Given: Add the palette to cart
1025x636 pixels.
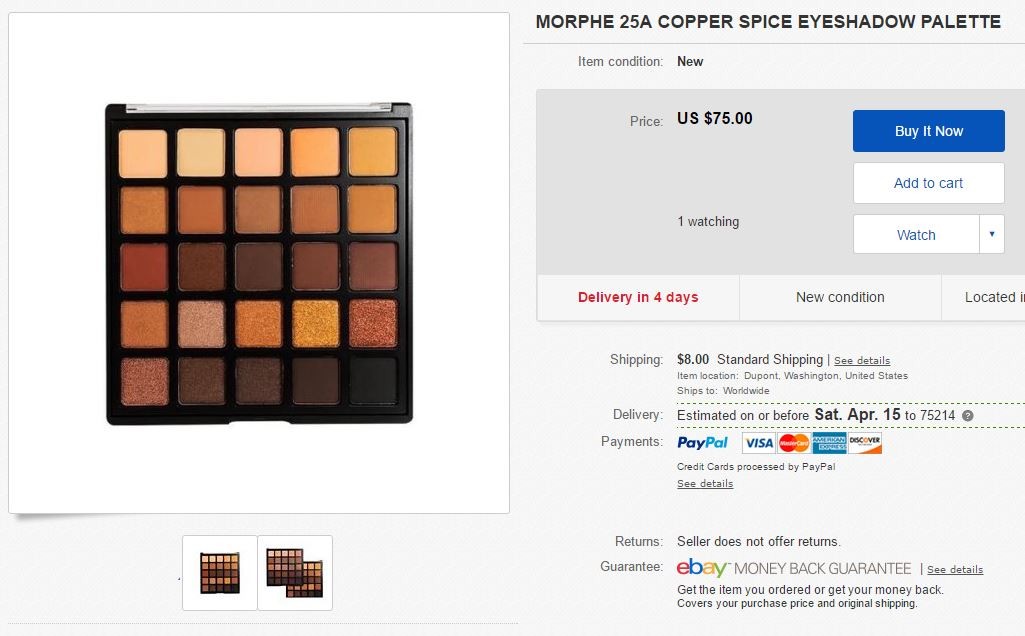Looking at the screenshot, I should point(928,183).
